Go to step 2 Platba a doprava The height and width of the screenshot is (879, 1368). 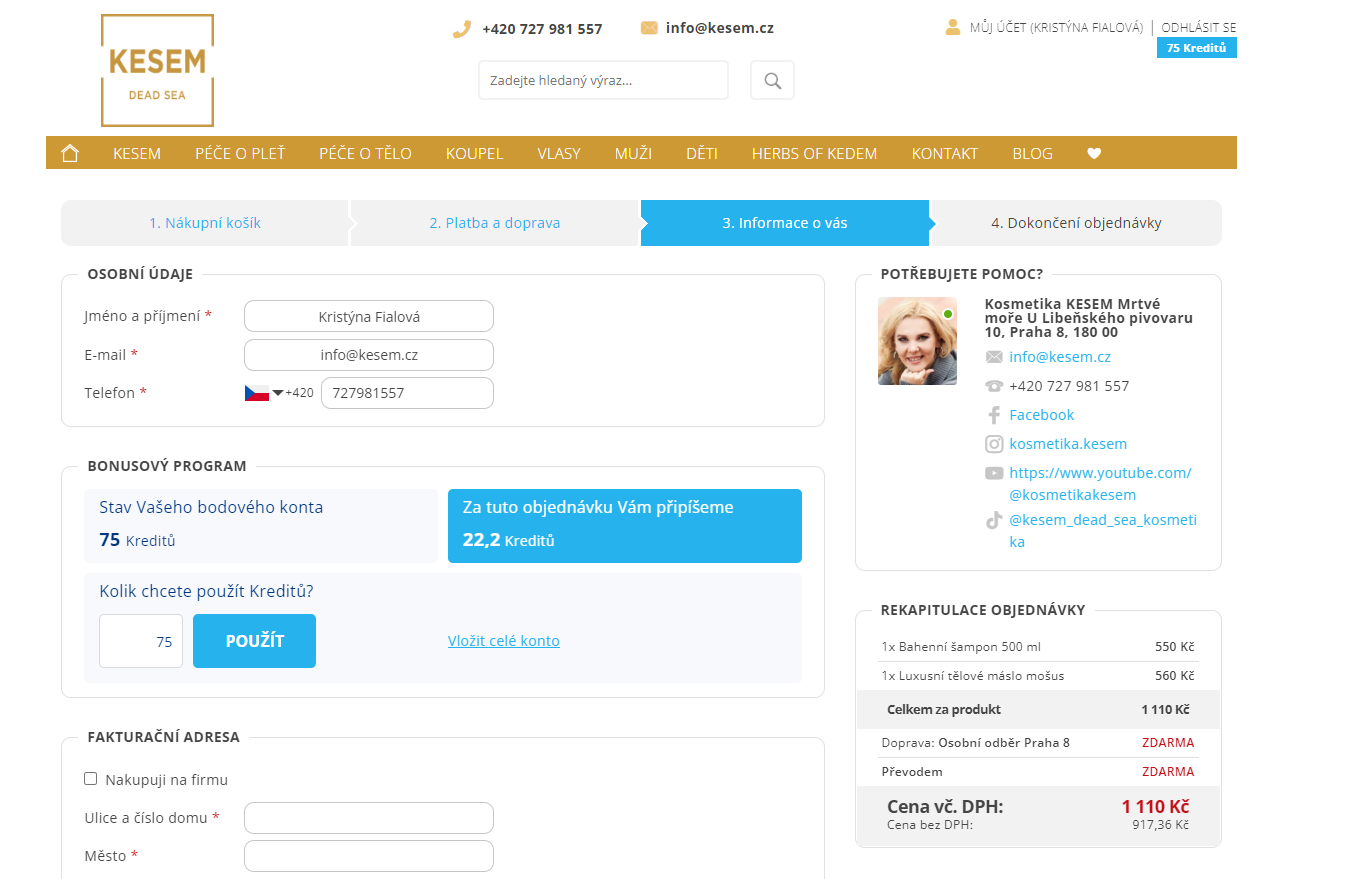click(x=495, y=223)
